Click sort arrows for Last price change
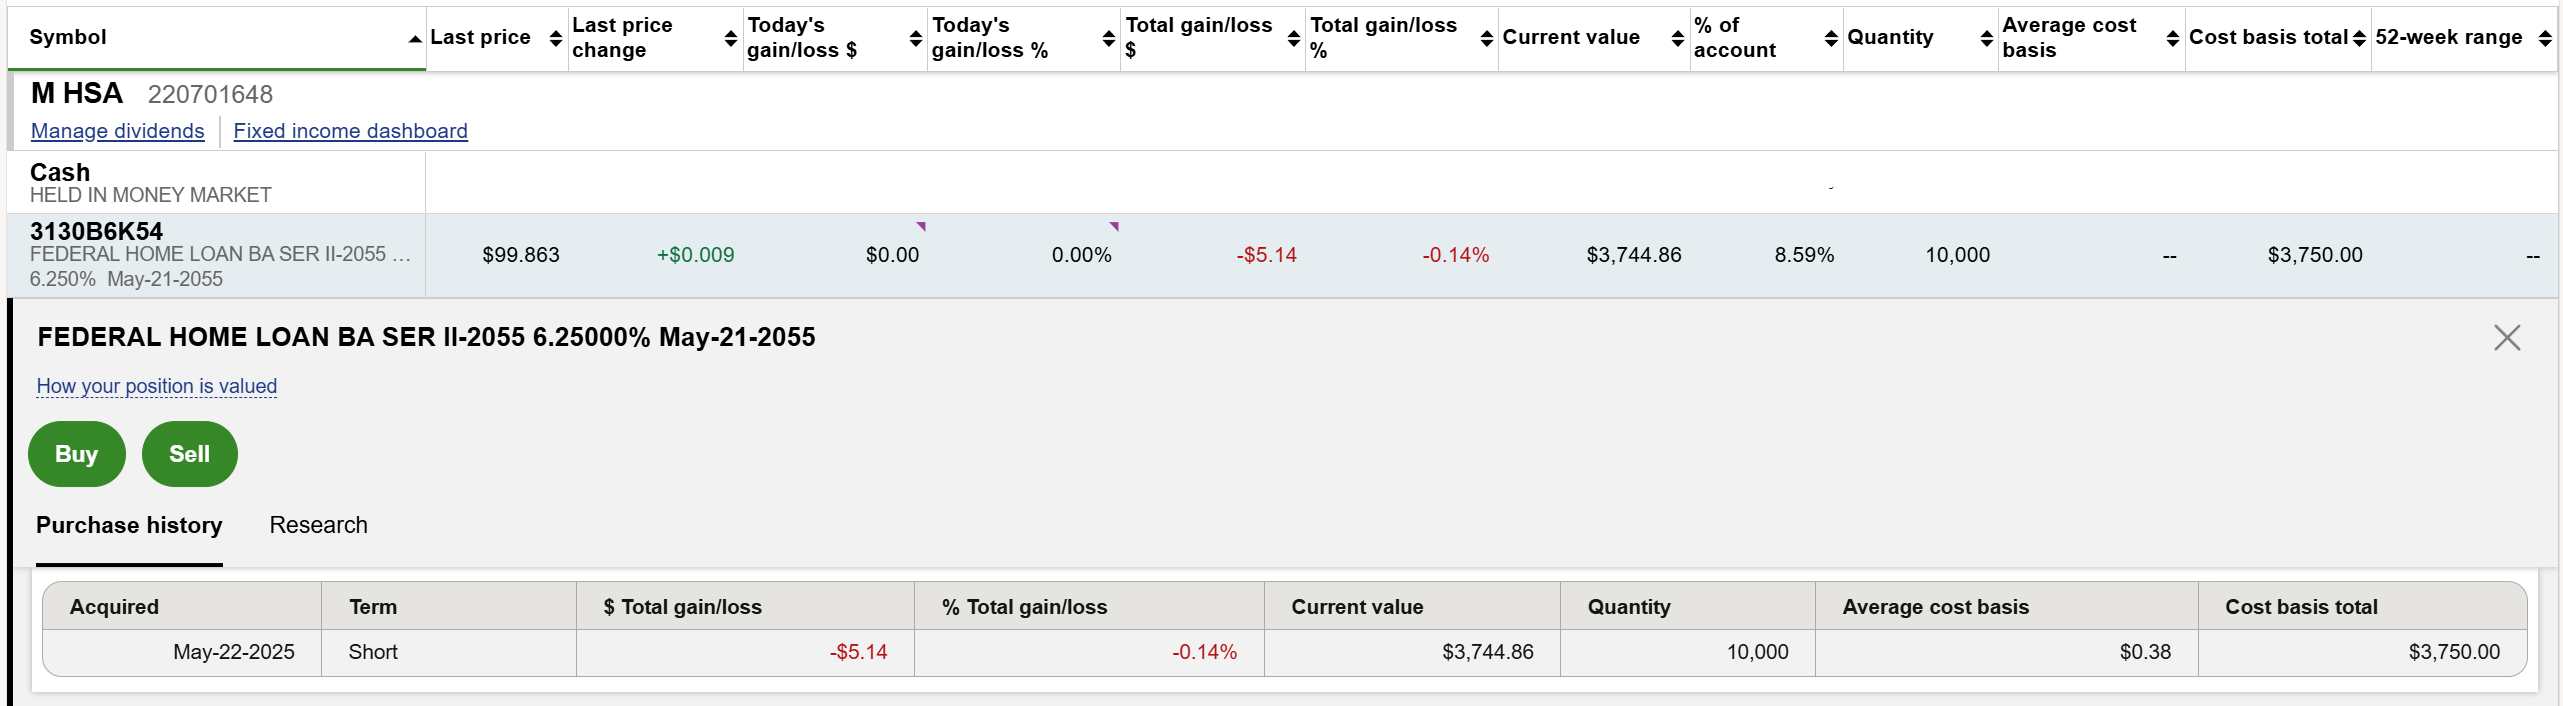 [730, 38]
